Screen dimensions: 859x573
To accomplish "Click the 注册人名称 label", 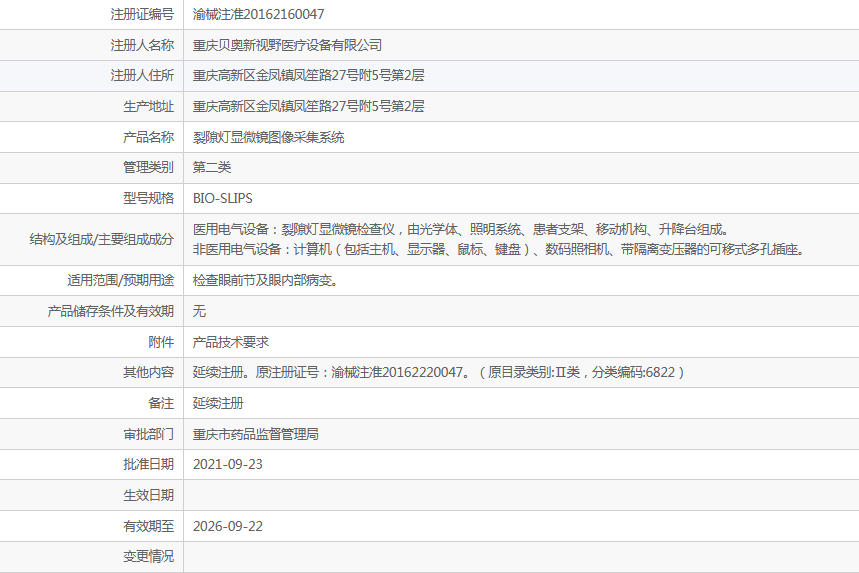I will click(x=142, y=45).
